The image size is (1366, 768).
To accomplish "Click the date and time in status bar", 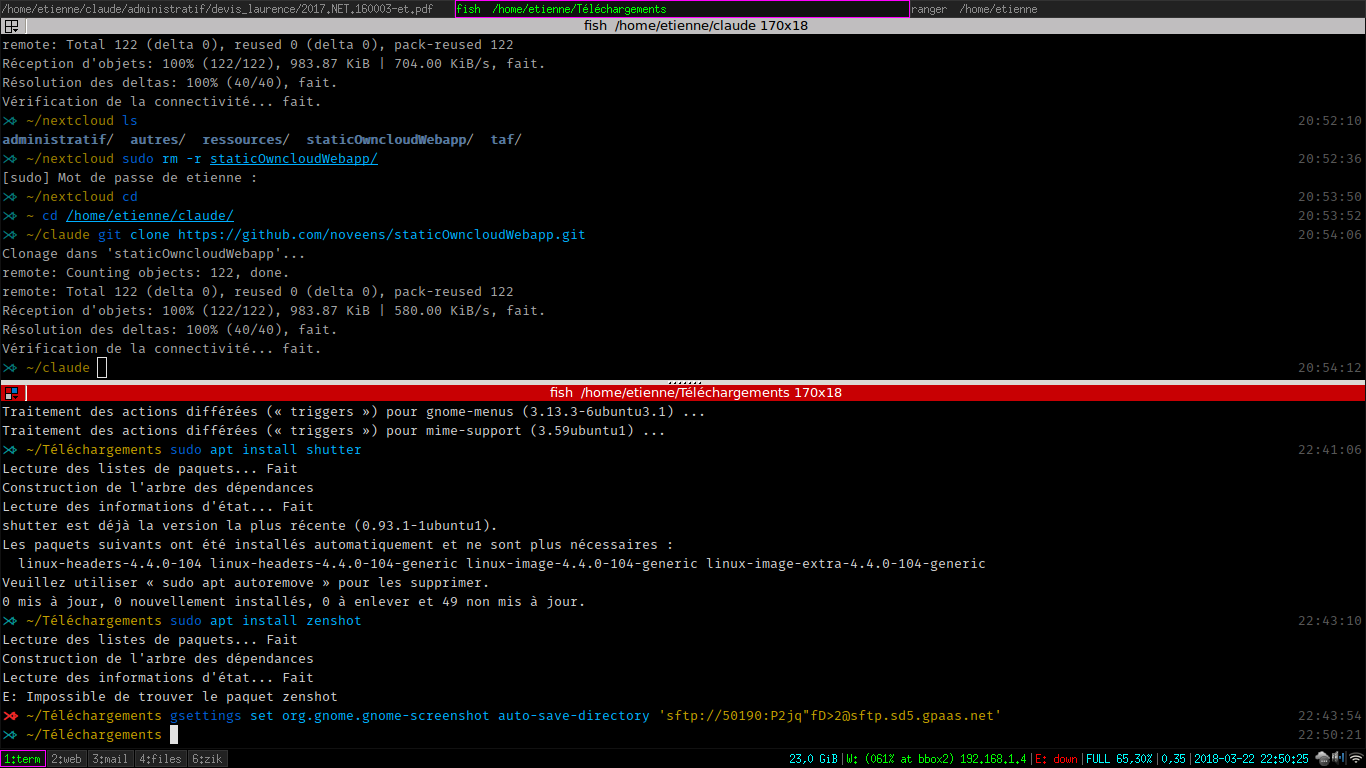I will [1251, 759].
